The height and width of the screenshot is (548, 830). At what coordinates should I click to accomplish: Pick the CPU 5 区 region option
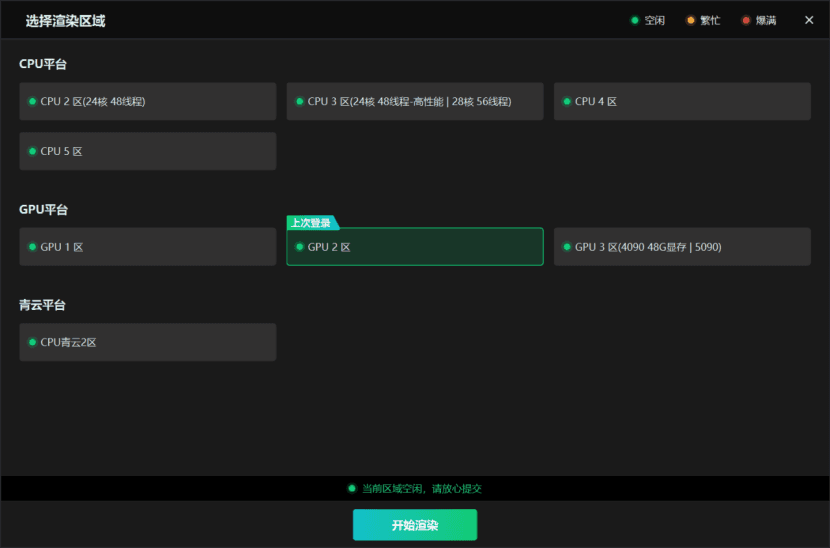pos(147,151)
